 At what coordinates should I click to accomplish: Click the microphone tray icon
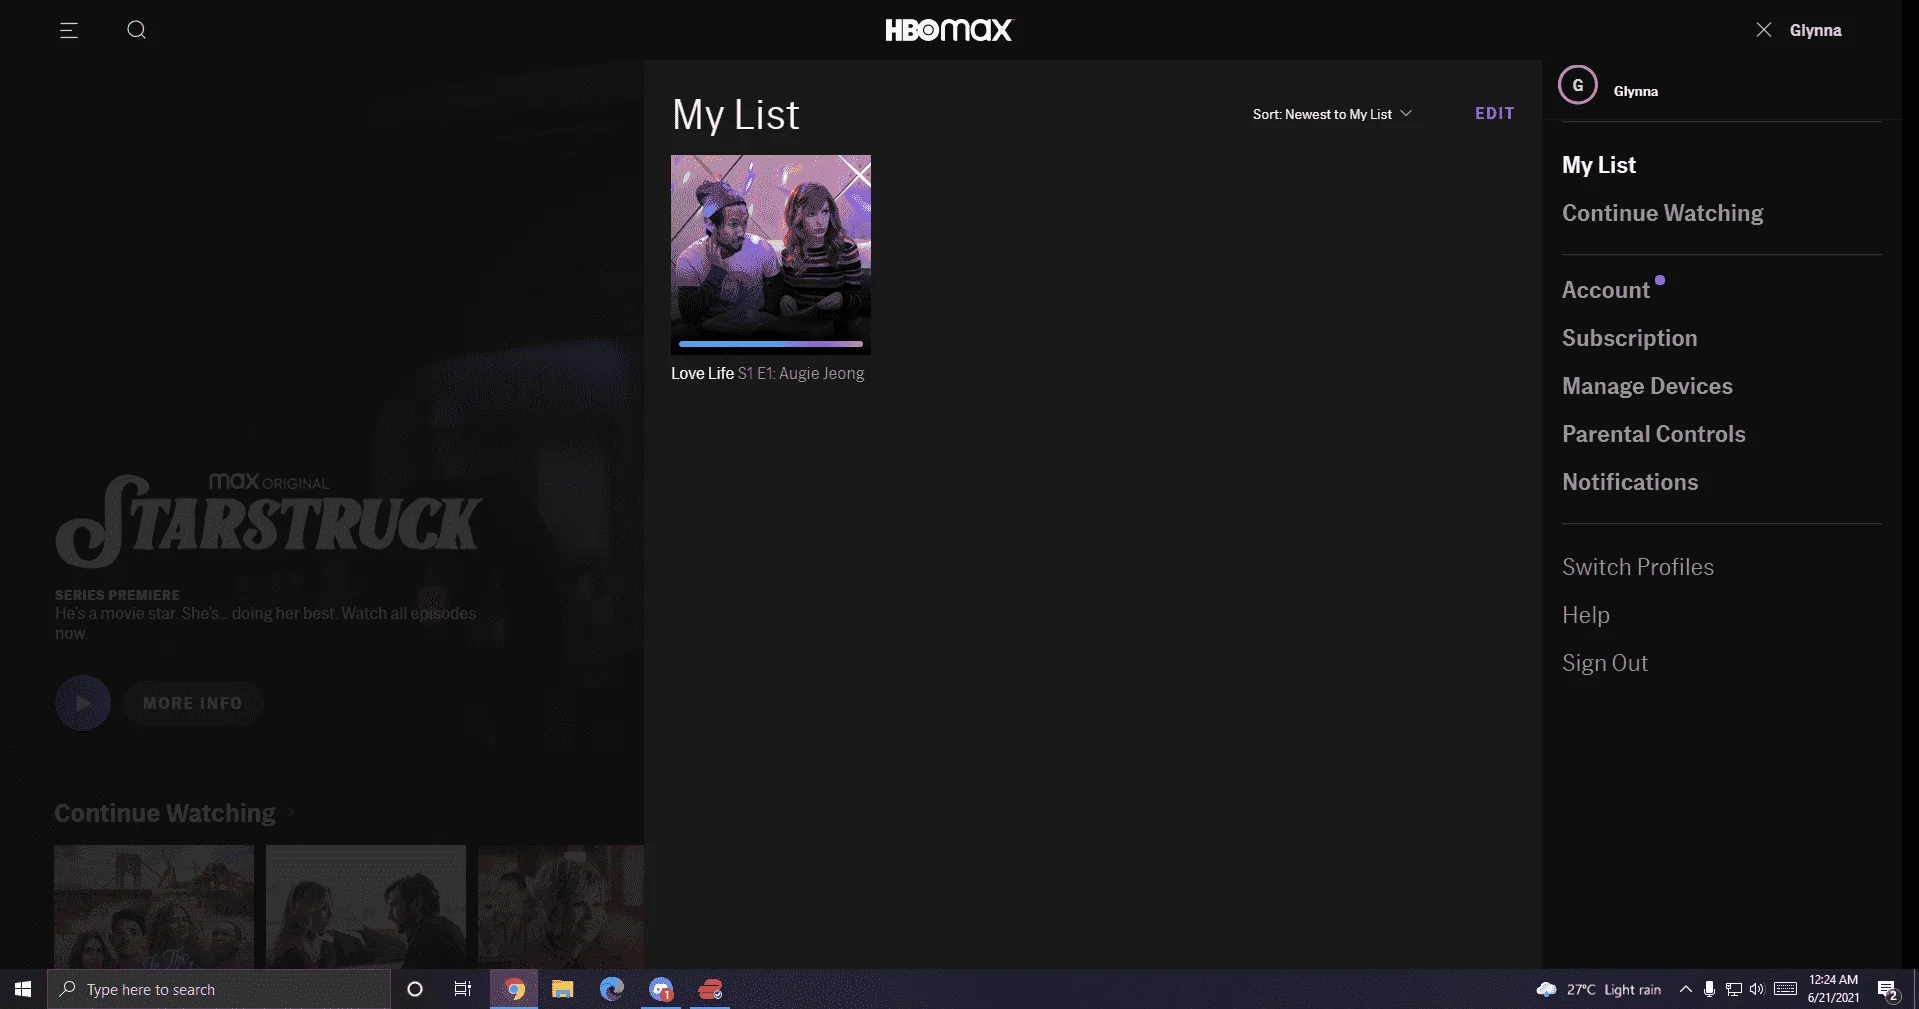[1709, 989]
